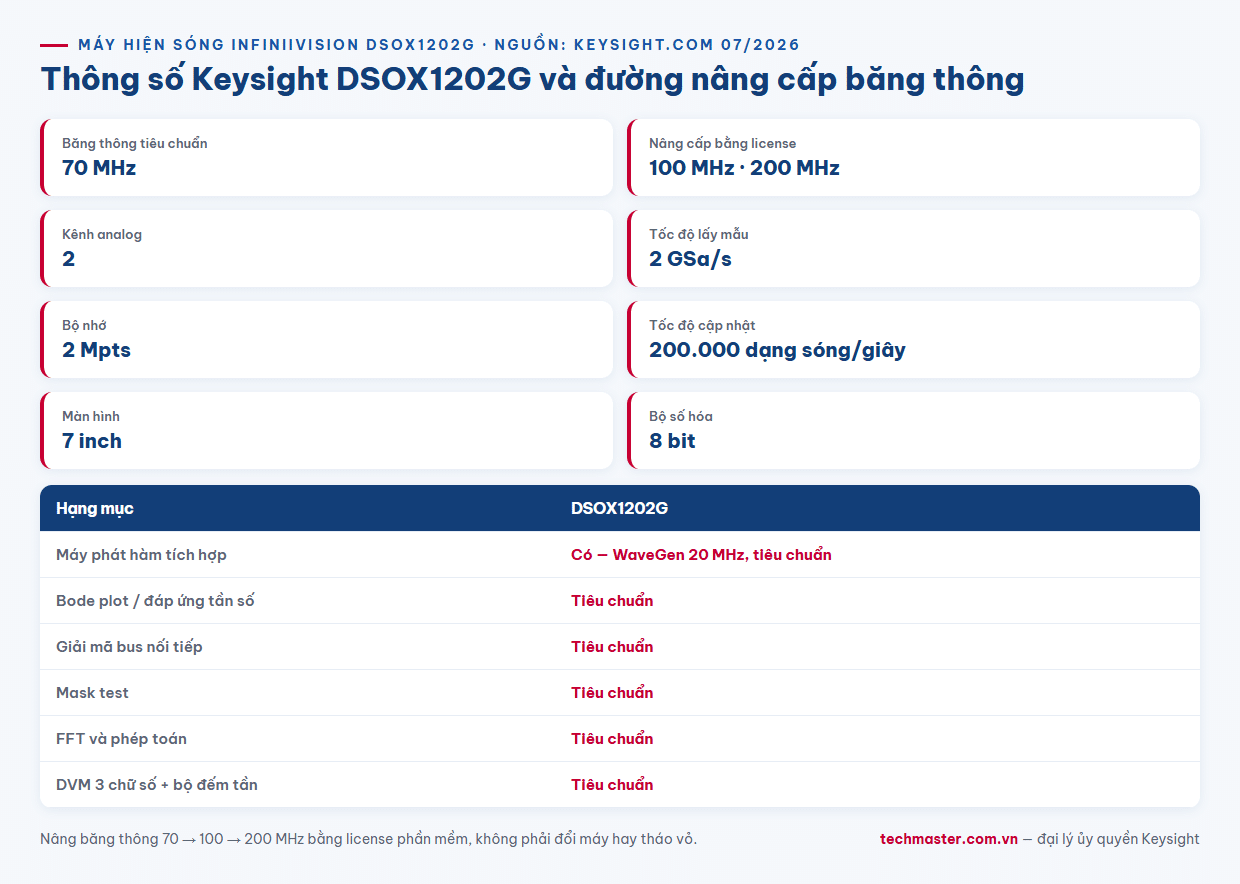
Task: Click 'Tiêu chuẩn' in the FFT row
Action: click(612, 738)
